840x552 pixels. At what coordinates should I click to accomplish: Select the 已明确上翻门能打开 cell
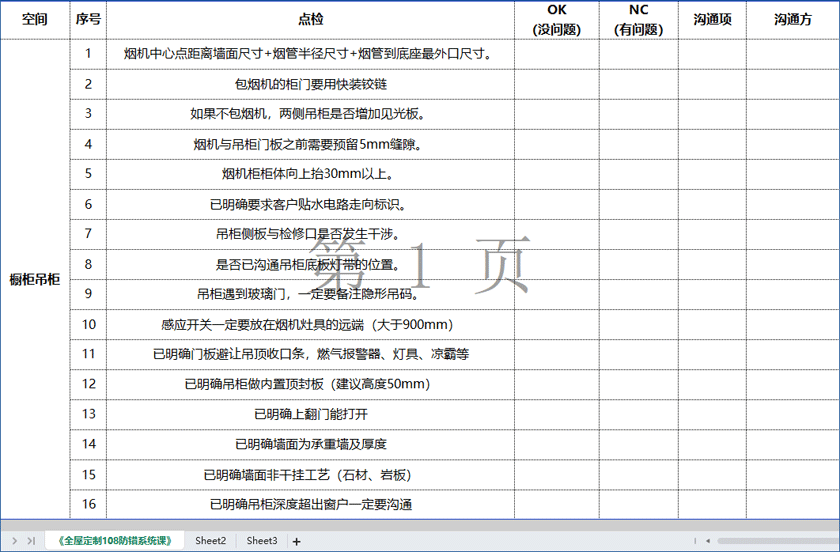pos(310,414)
